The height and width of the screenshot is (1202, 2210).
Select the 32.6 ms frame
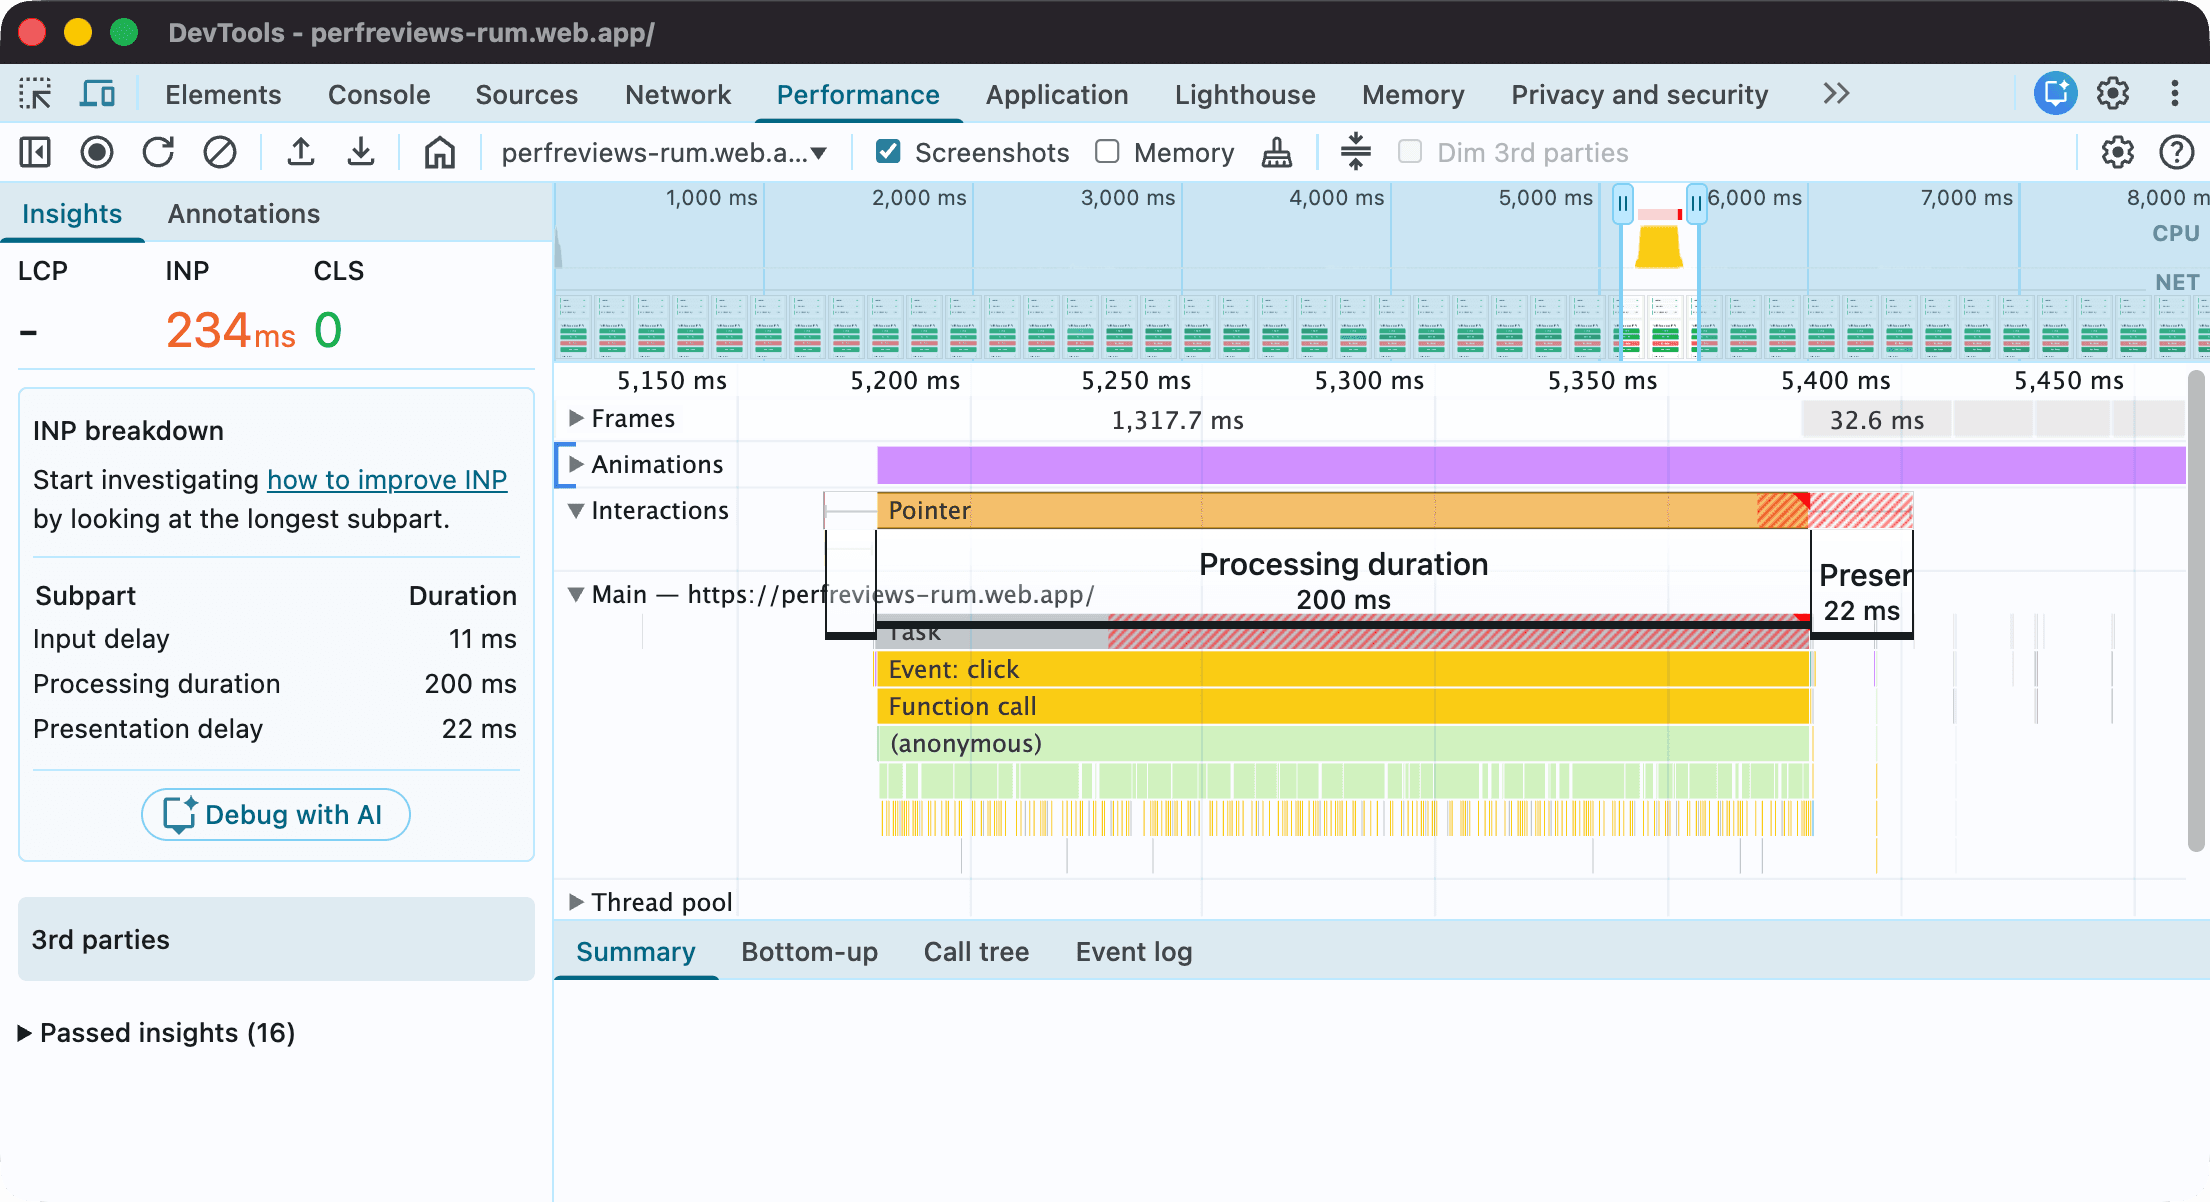(1877, 420)
